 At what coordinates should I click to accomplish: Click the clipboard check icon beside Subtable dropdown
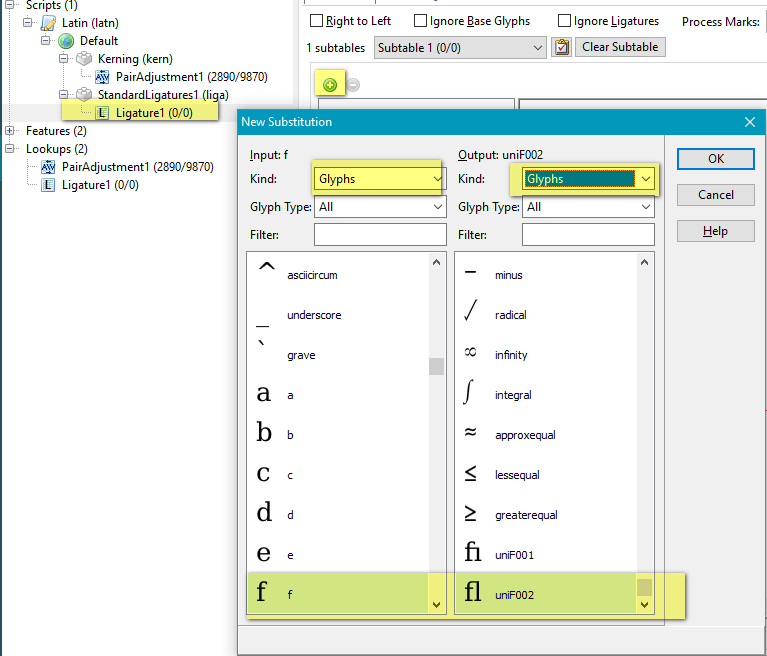pyautogui.click(x=562, y=47)
